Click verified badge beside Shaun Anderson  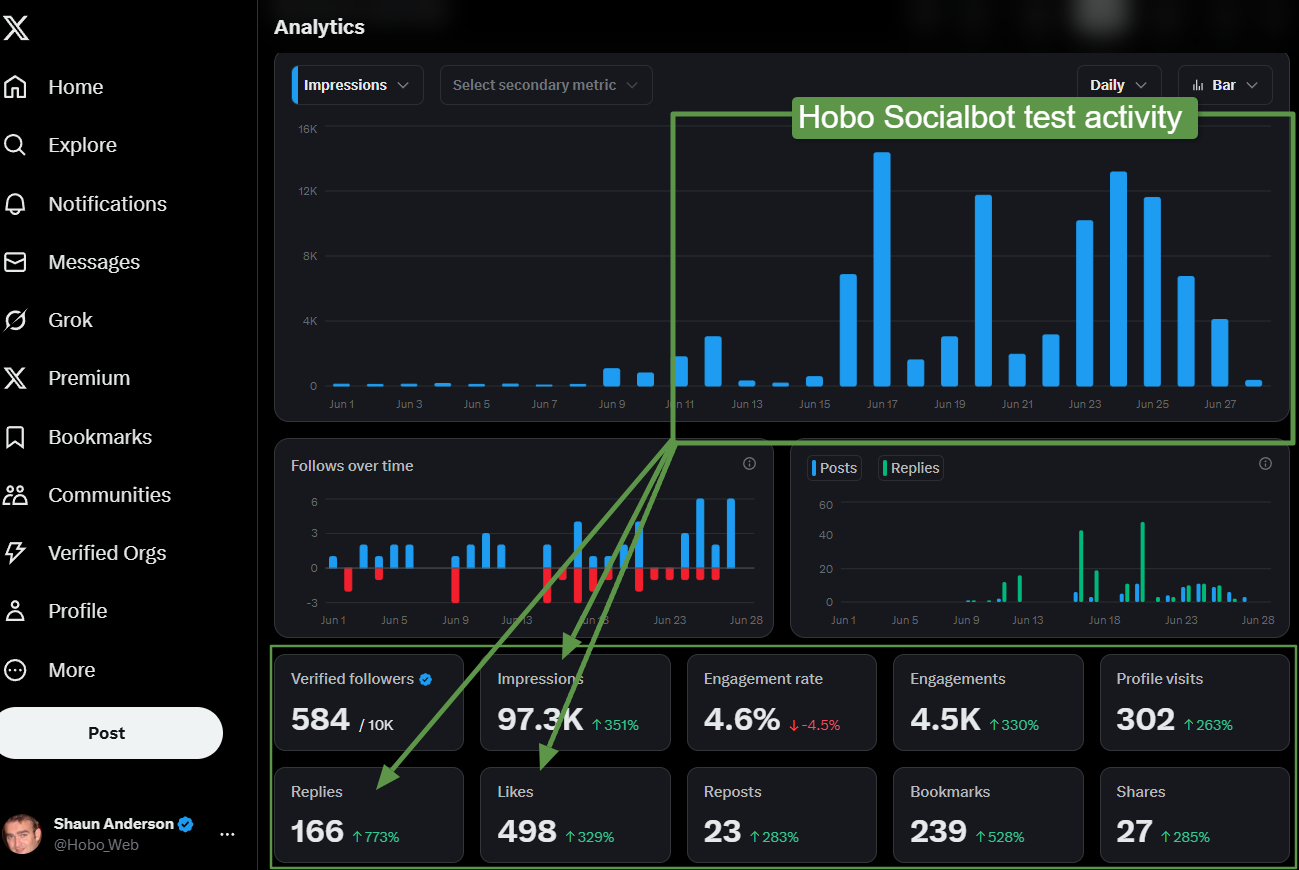(x=185, y=825)
